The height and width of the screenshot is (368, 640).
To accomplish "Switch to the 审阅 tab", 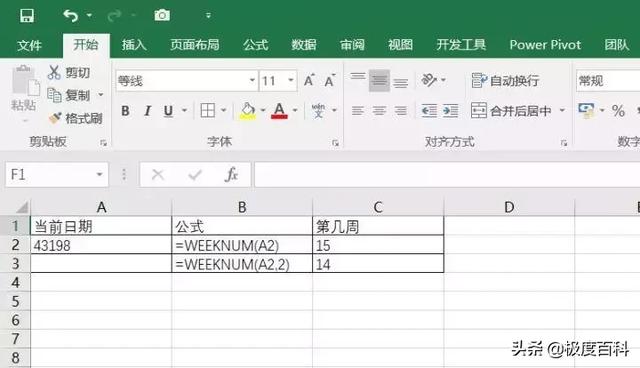I will (x=352, y=44).
